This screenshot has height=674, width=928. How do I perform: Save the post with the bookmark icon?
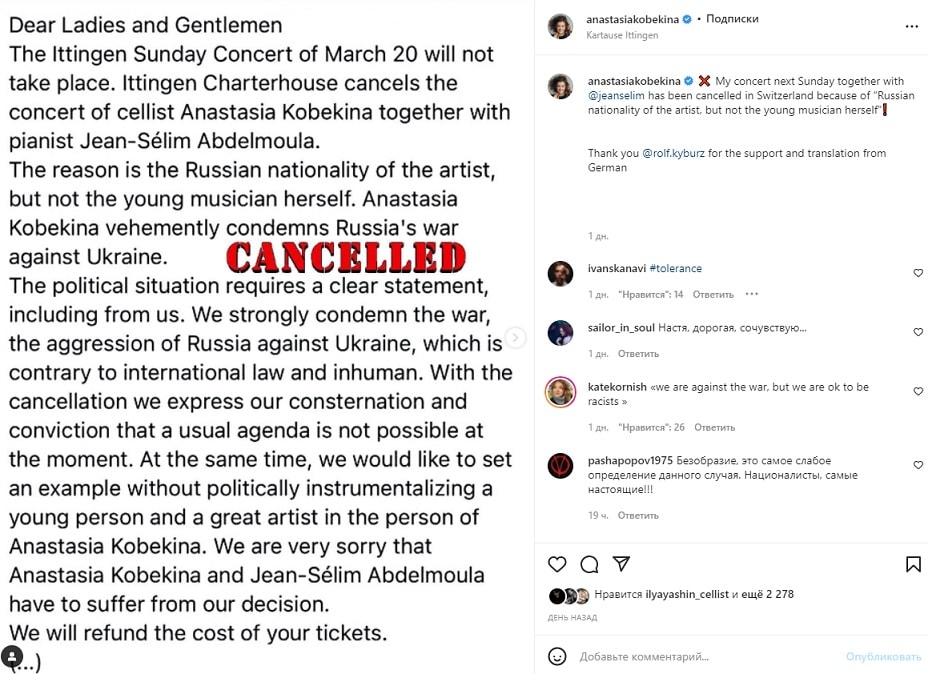pos(913,564)
